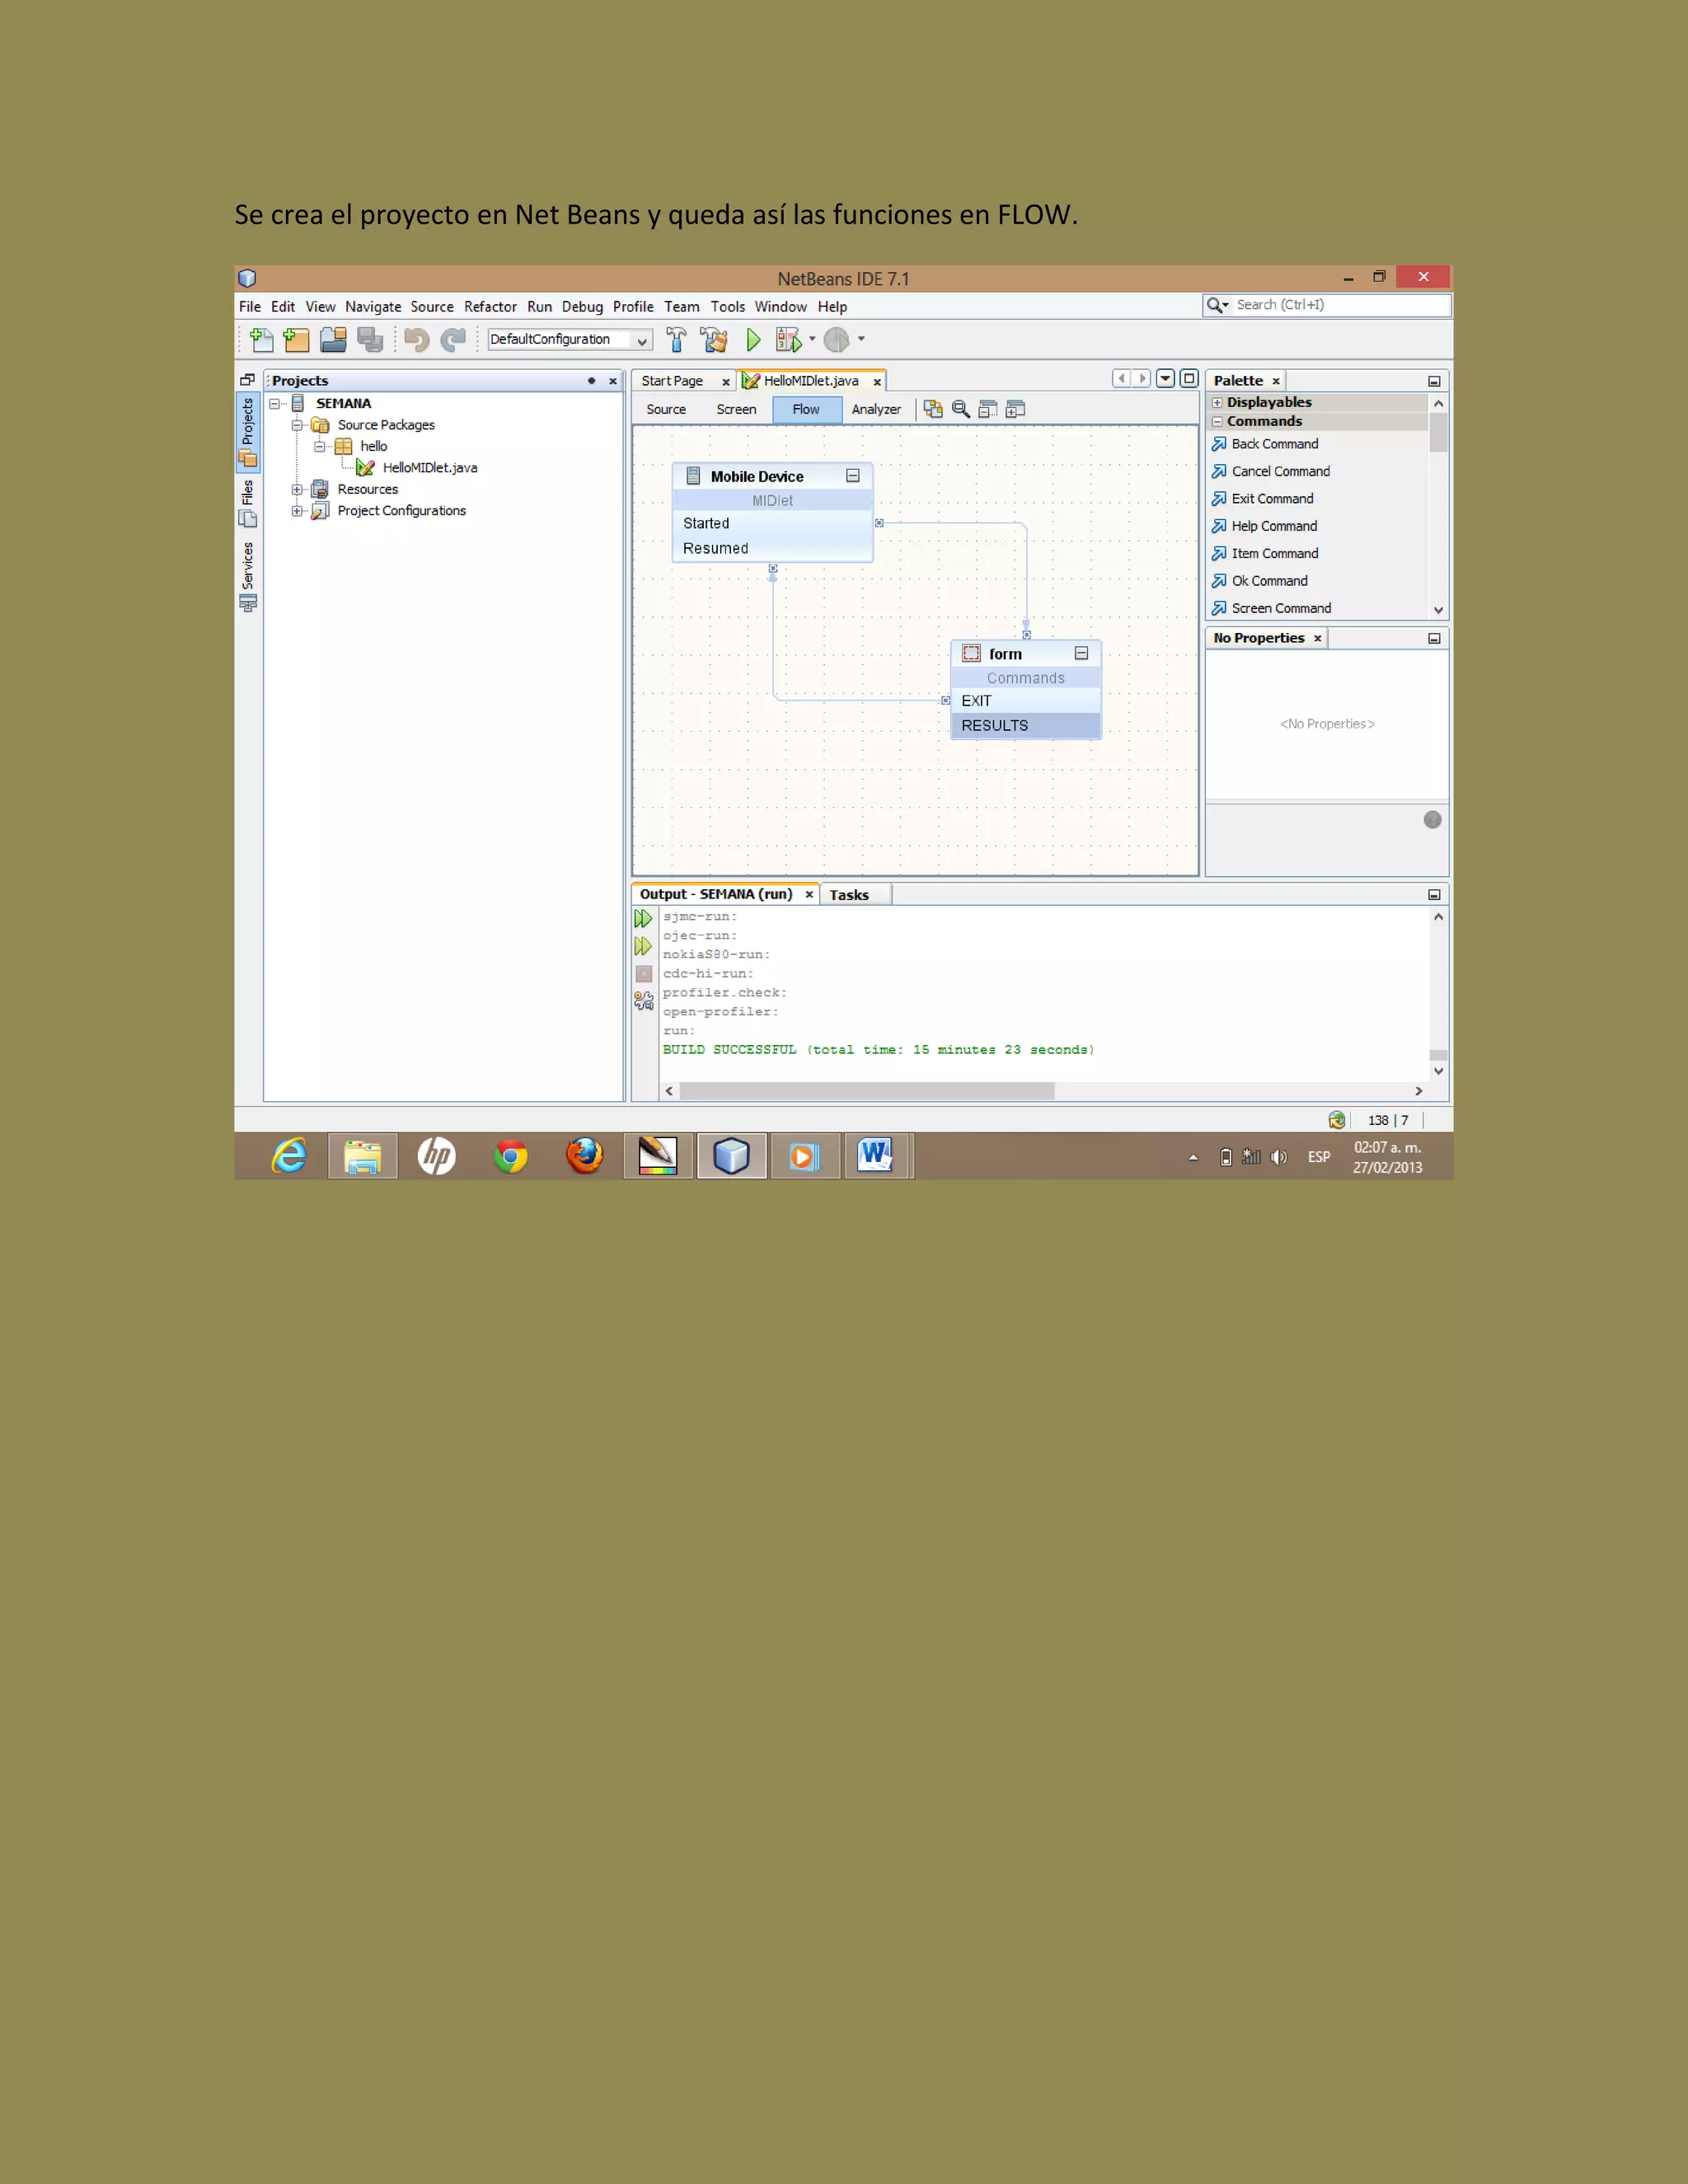Click the Profile Project toolbar icon
The height and width of the screenshot is (2184, 1688).
837,340
